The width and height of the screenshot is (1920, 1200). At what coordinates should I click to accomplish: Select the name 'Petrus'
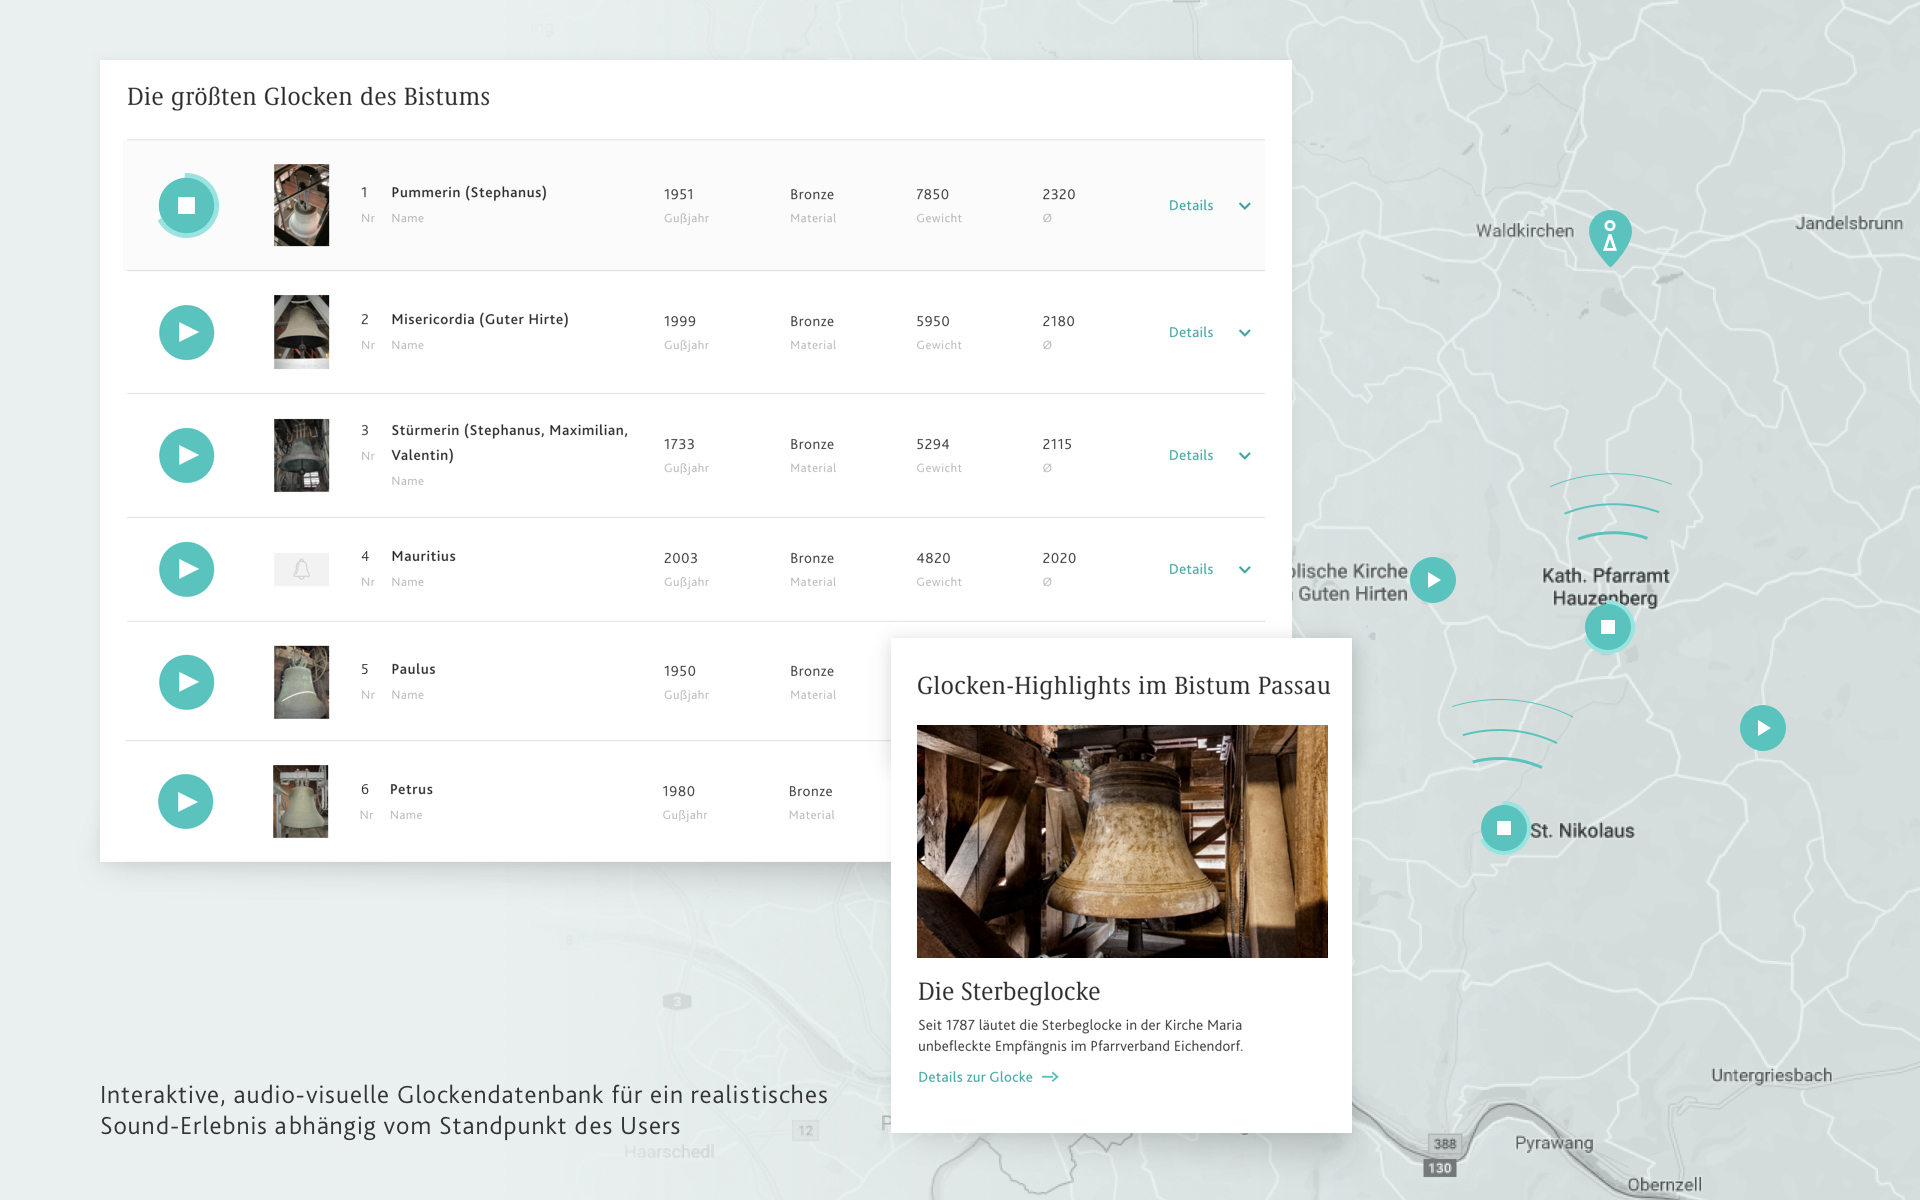pyautogui.click(x=411, y=789)
